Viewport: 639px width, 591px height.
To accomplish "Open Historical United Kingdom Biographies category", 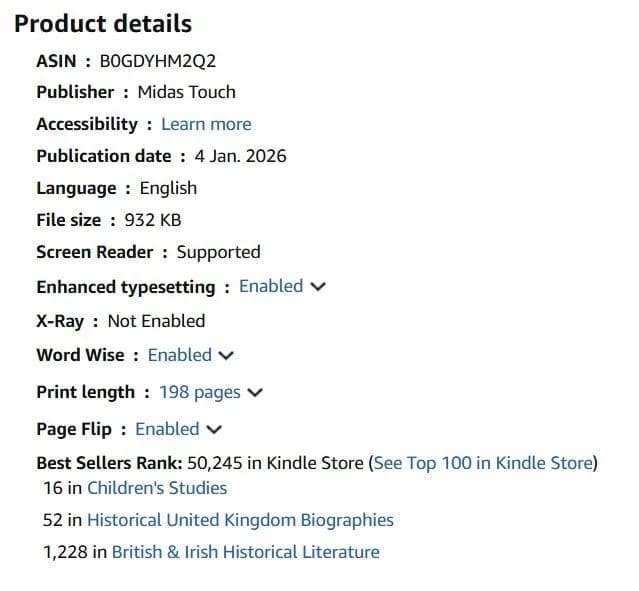I will point(240,520).
